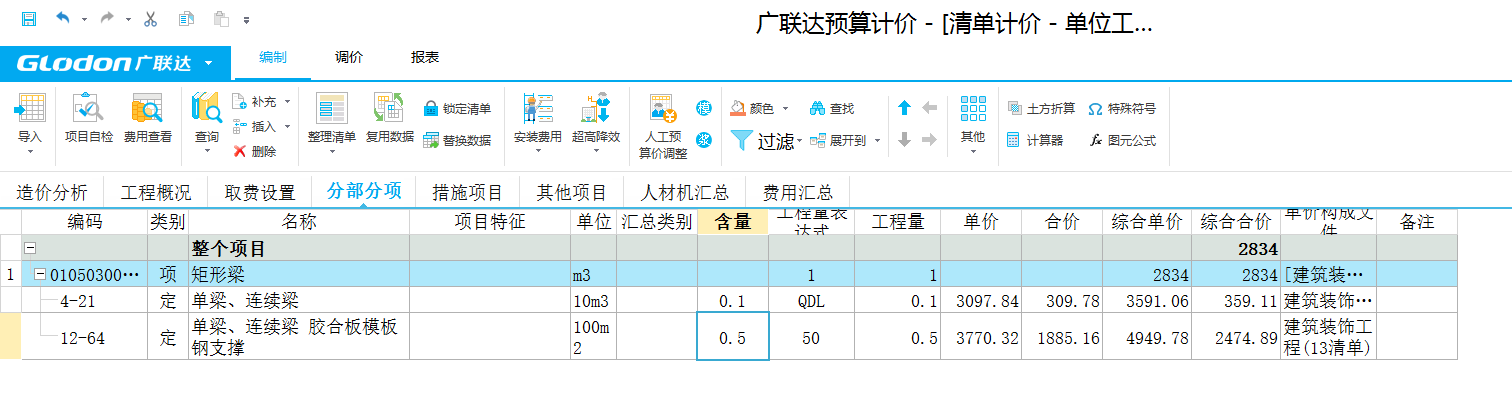
Task: Click the undo arrow icon
Action: coord(64,19)
